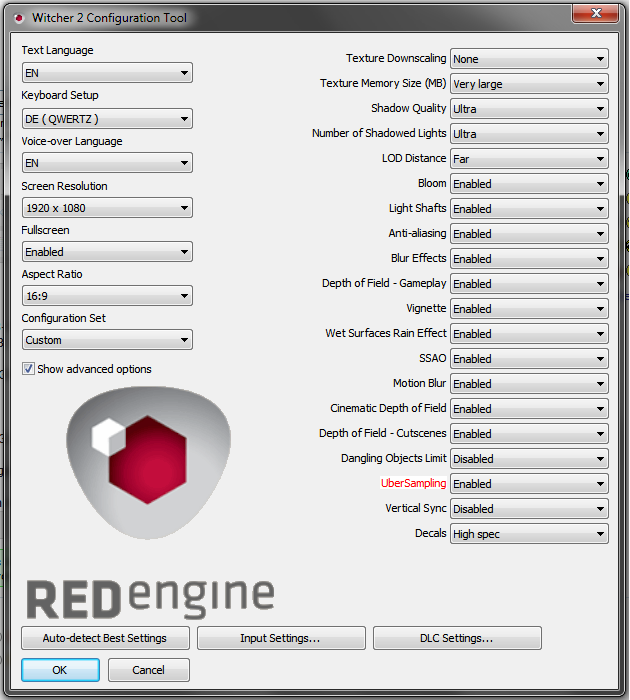Open the Aspect Ratio 16:9 dropdown
Viewport: 630px width, 700px height.
tap(107, 296)
